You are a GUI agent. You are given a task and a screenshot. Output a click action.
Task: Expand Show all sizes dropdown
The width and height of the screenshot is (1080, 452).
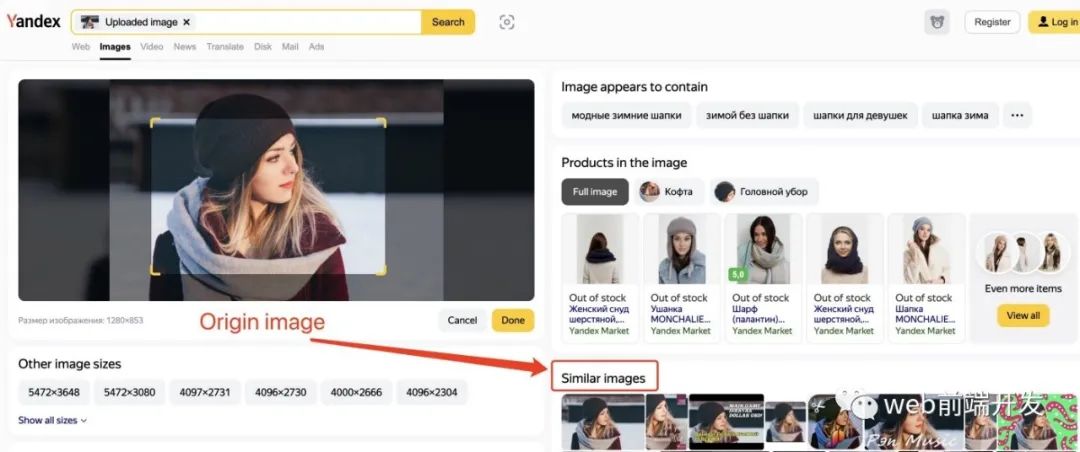coord(53,420)
